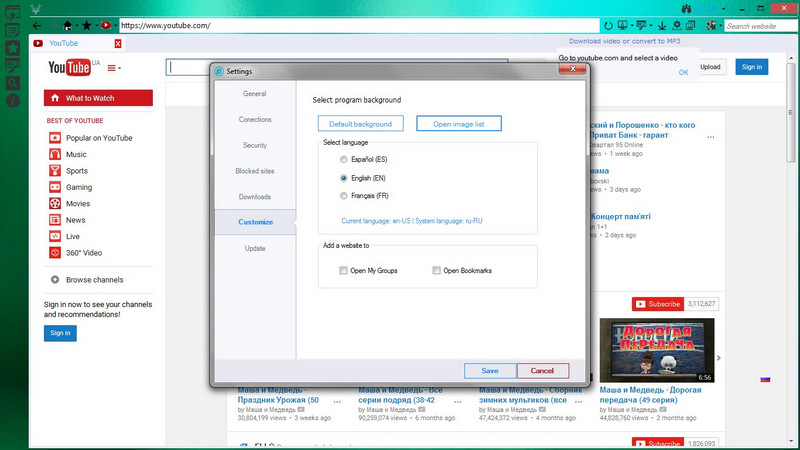Enable Open Bookmarks checkbox
800x450 pixels.
[436, 270]
